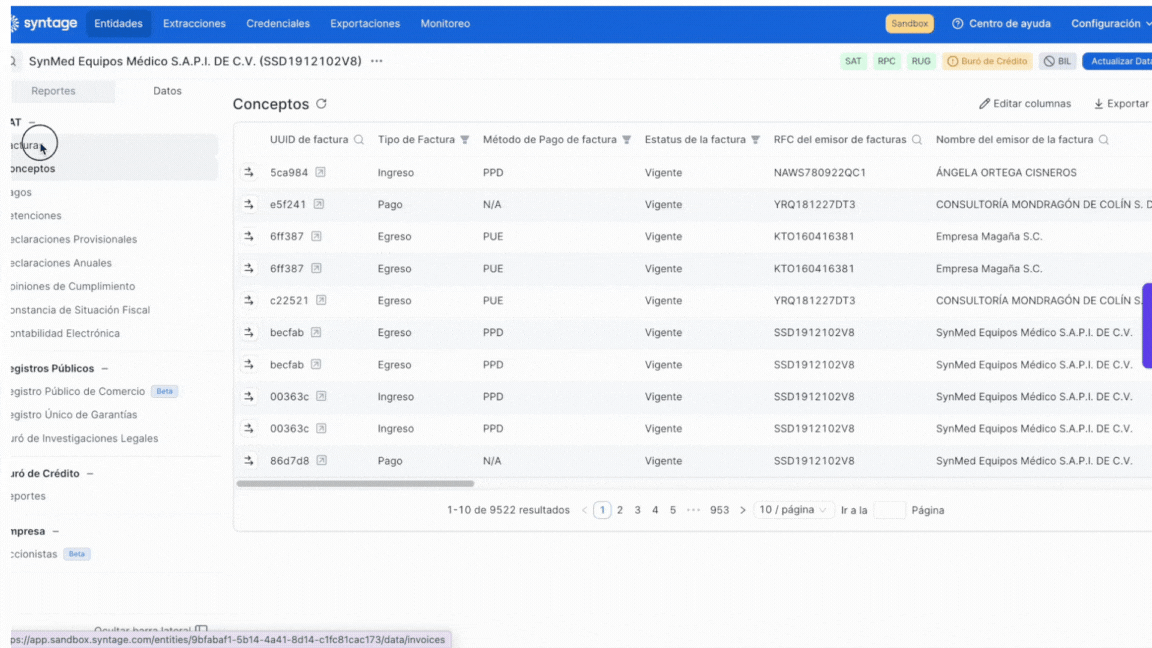Collapse the Buró de Crédito sidebar section
Viewport: 1152px width, 648px height.
point(90,473)
